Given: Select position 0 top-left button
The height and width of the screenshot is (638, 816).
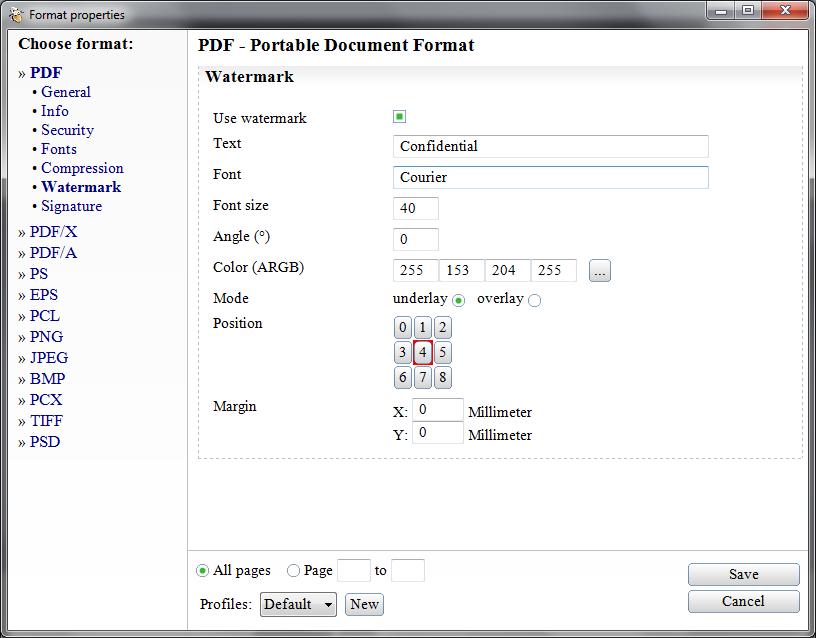Looking at the screenshot, I should click(x=403, y=328).
